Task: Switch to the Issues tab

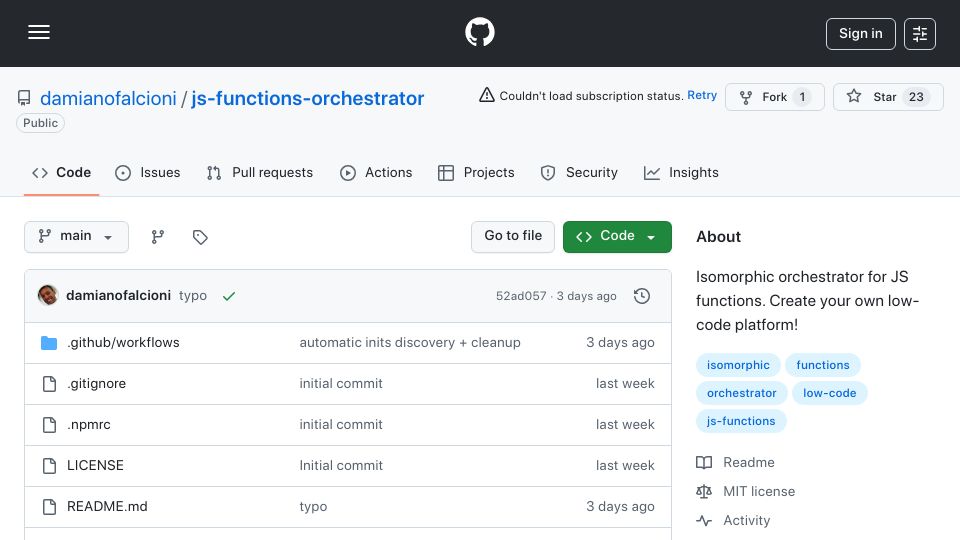Action: click(x=148, y=173)
